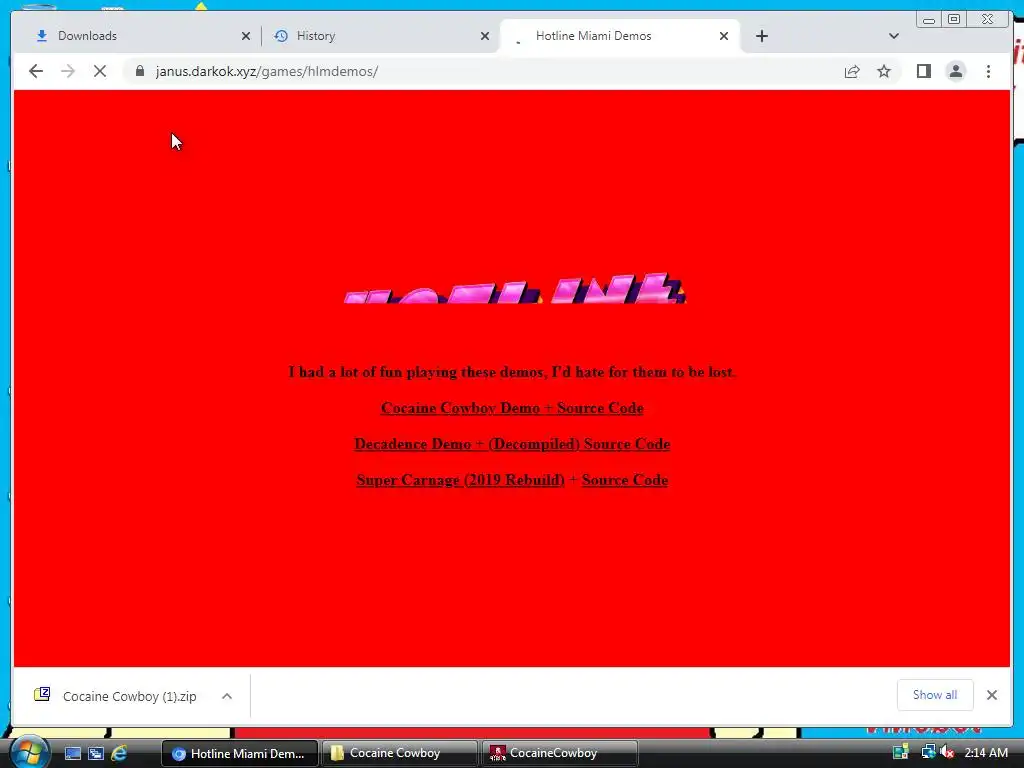Click the network tray icon
Viewport: 1024px width, 768px height.
[927, 752]
